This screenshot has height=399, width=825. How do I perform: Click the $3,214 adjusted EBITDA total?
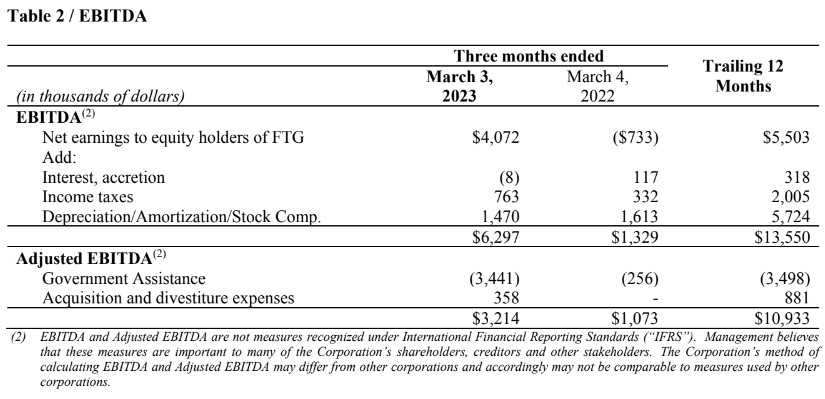tap(496, 318)
